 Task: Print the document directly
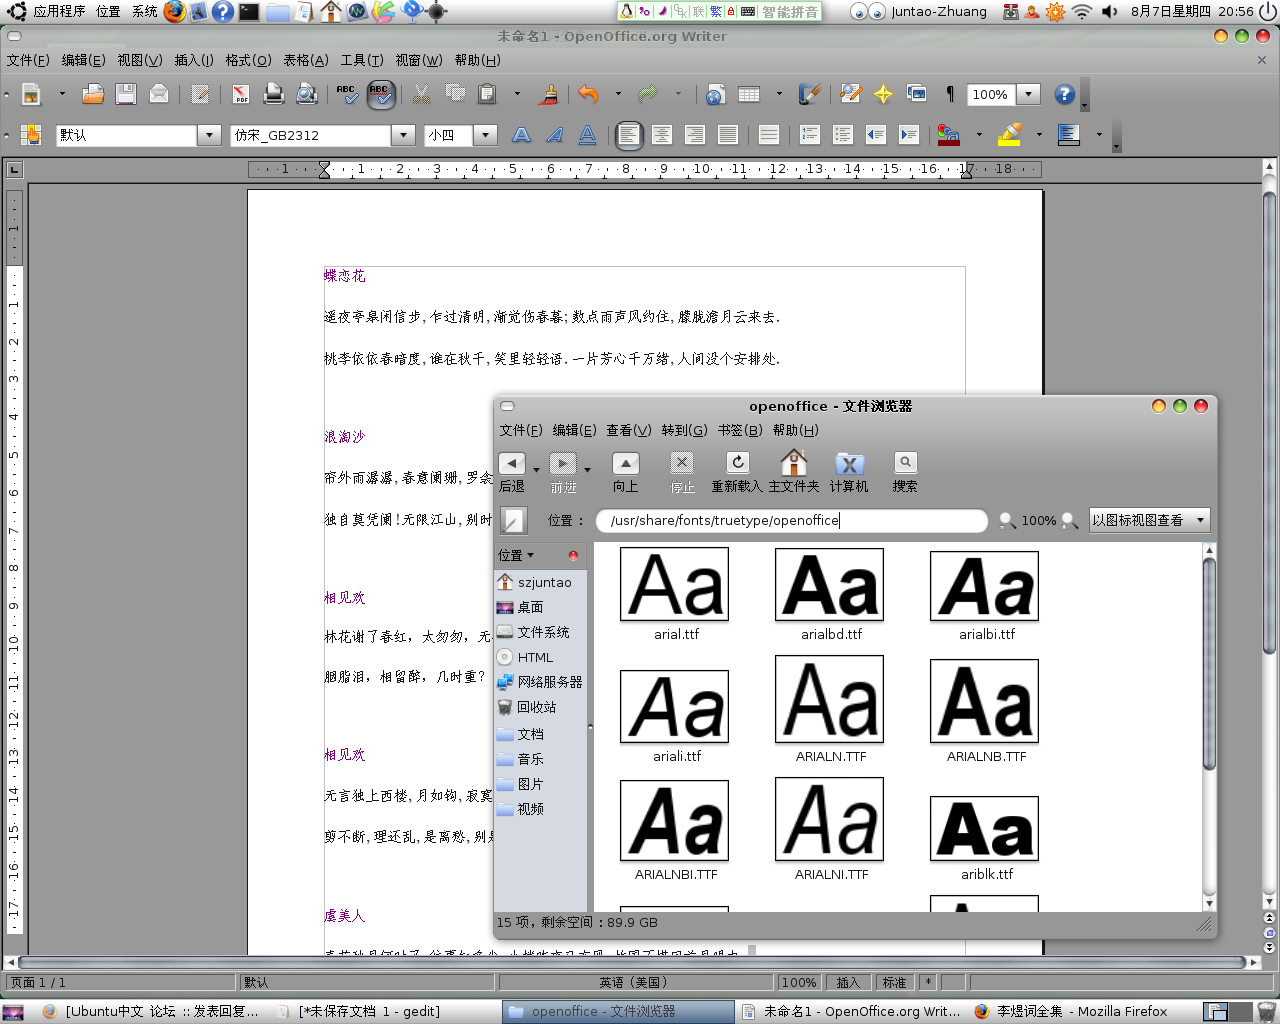(x=274, y=94)
